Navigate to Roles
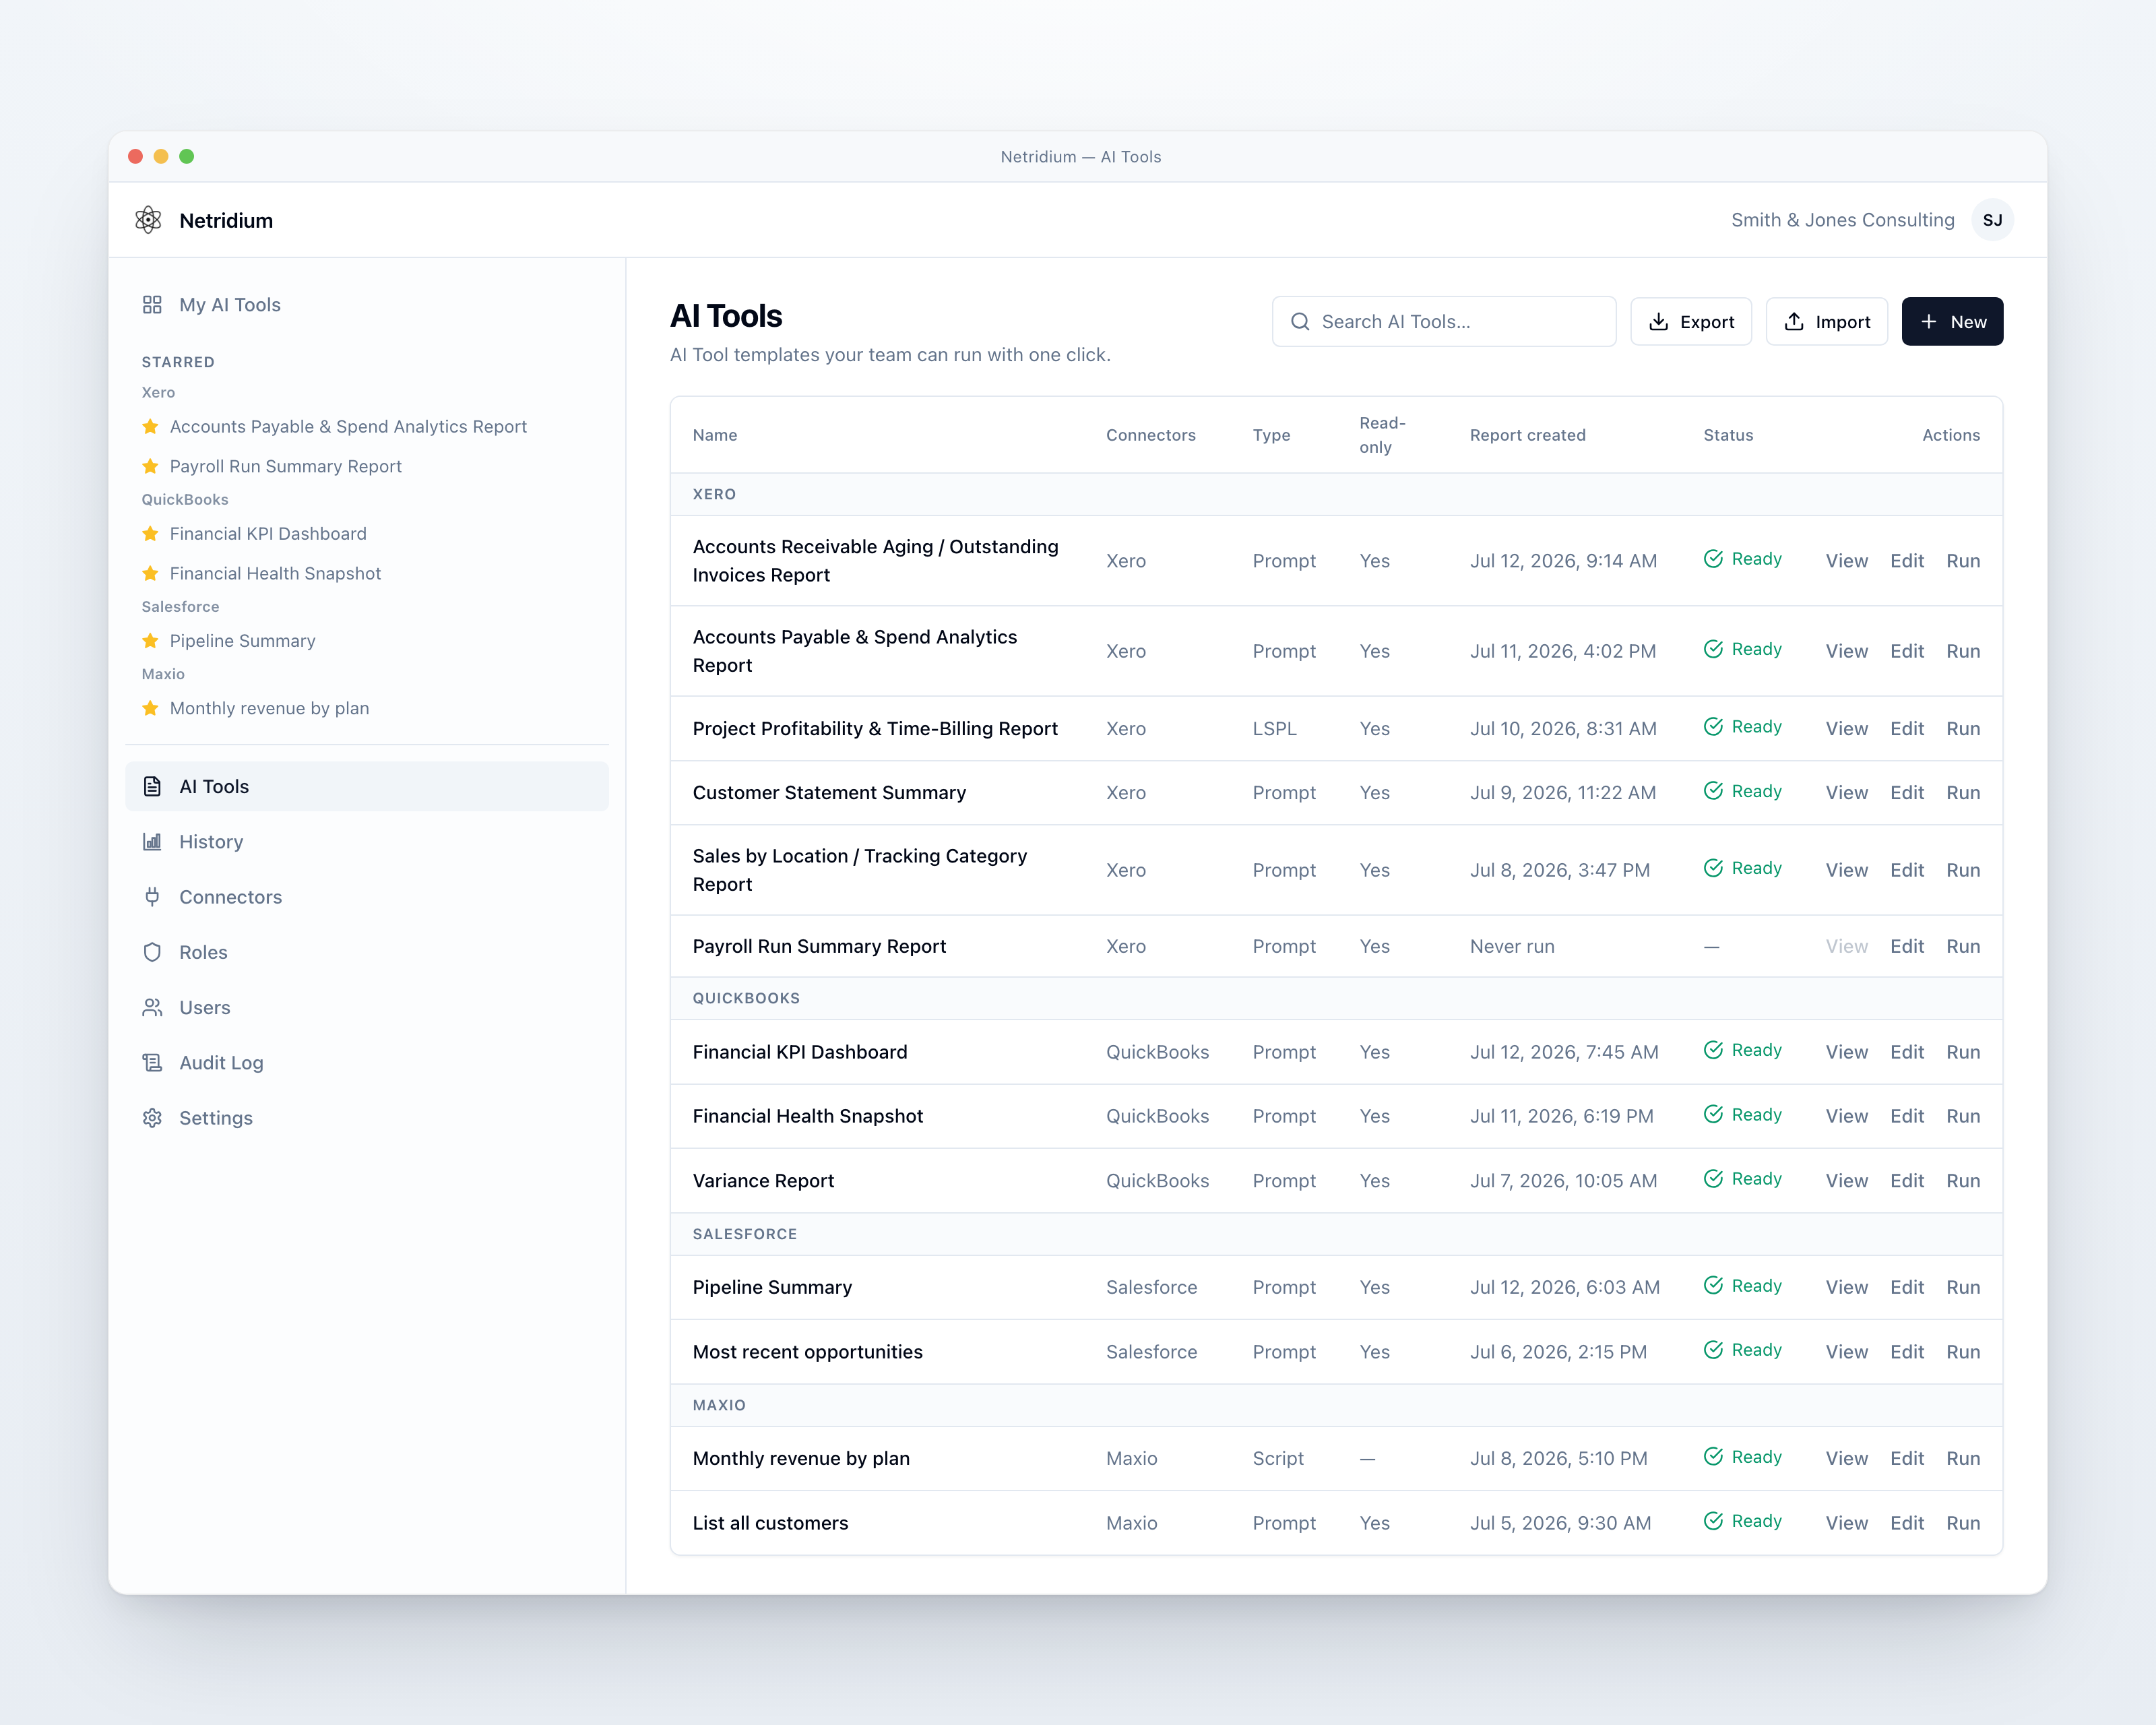This screenshot has height=1725, width=2156. (x=366, y=952)
